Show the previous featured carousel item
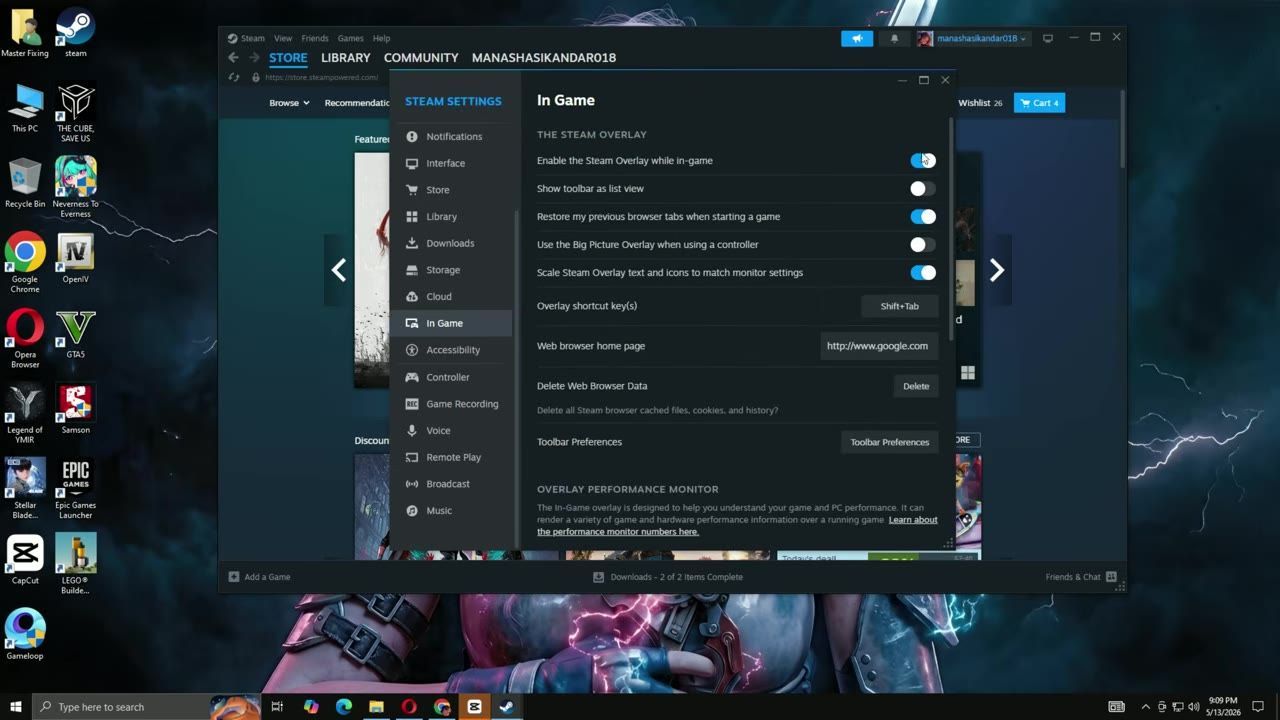Viewport: 1280px width, 720px height. click(339, 270)
